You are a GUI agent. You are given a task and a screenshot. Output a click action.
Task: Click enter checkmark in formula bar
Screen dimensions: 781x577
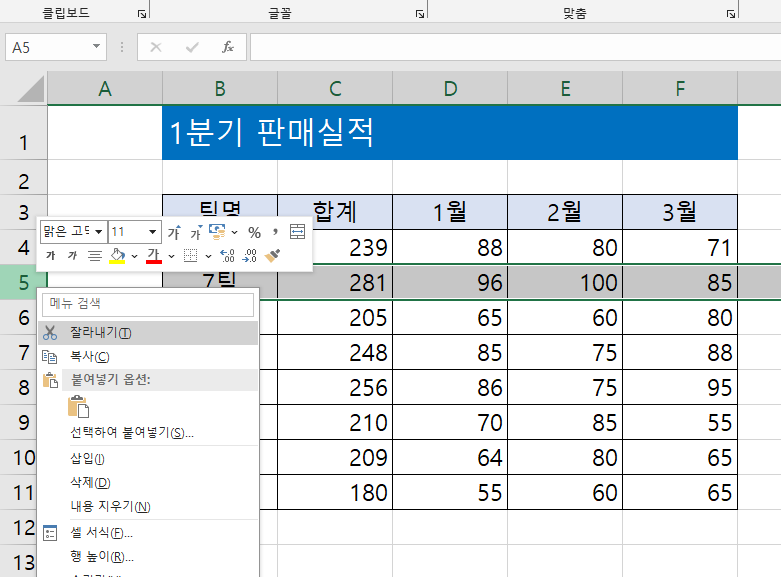(x=192, y=47)
